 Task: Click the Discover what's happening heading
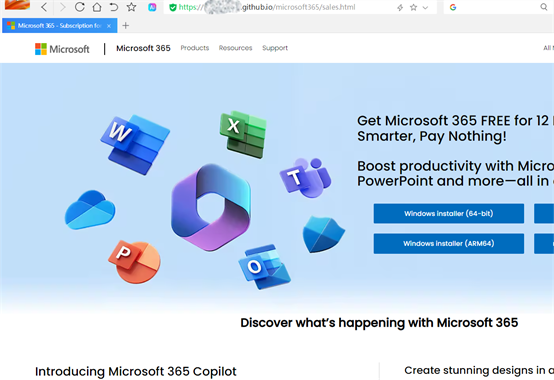(379, 323)
